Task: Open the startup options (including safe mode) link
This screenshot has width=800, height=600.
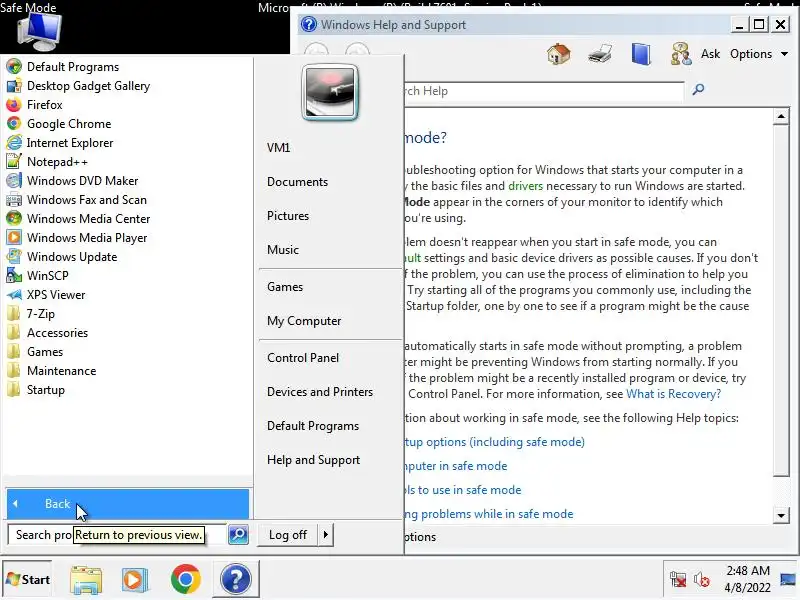Action: (x=494, y=442)
